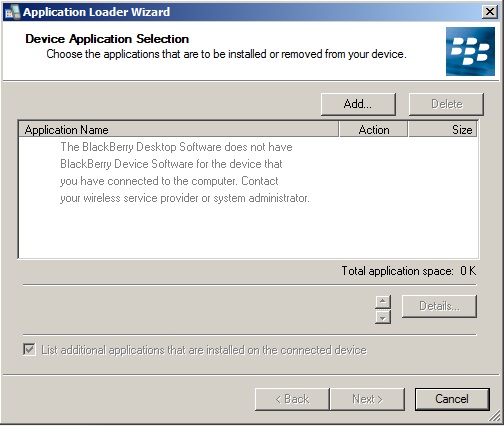
Task: Close the wizard with the X button
Action: [x=490, y=12]
